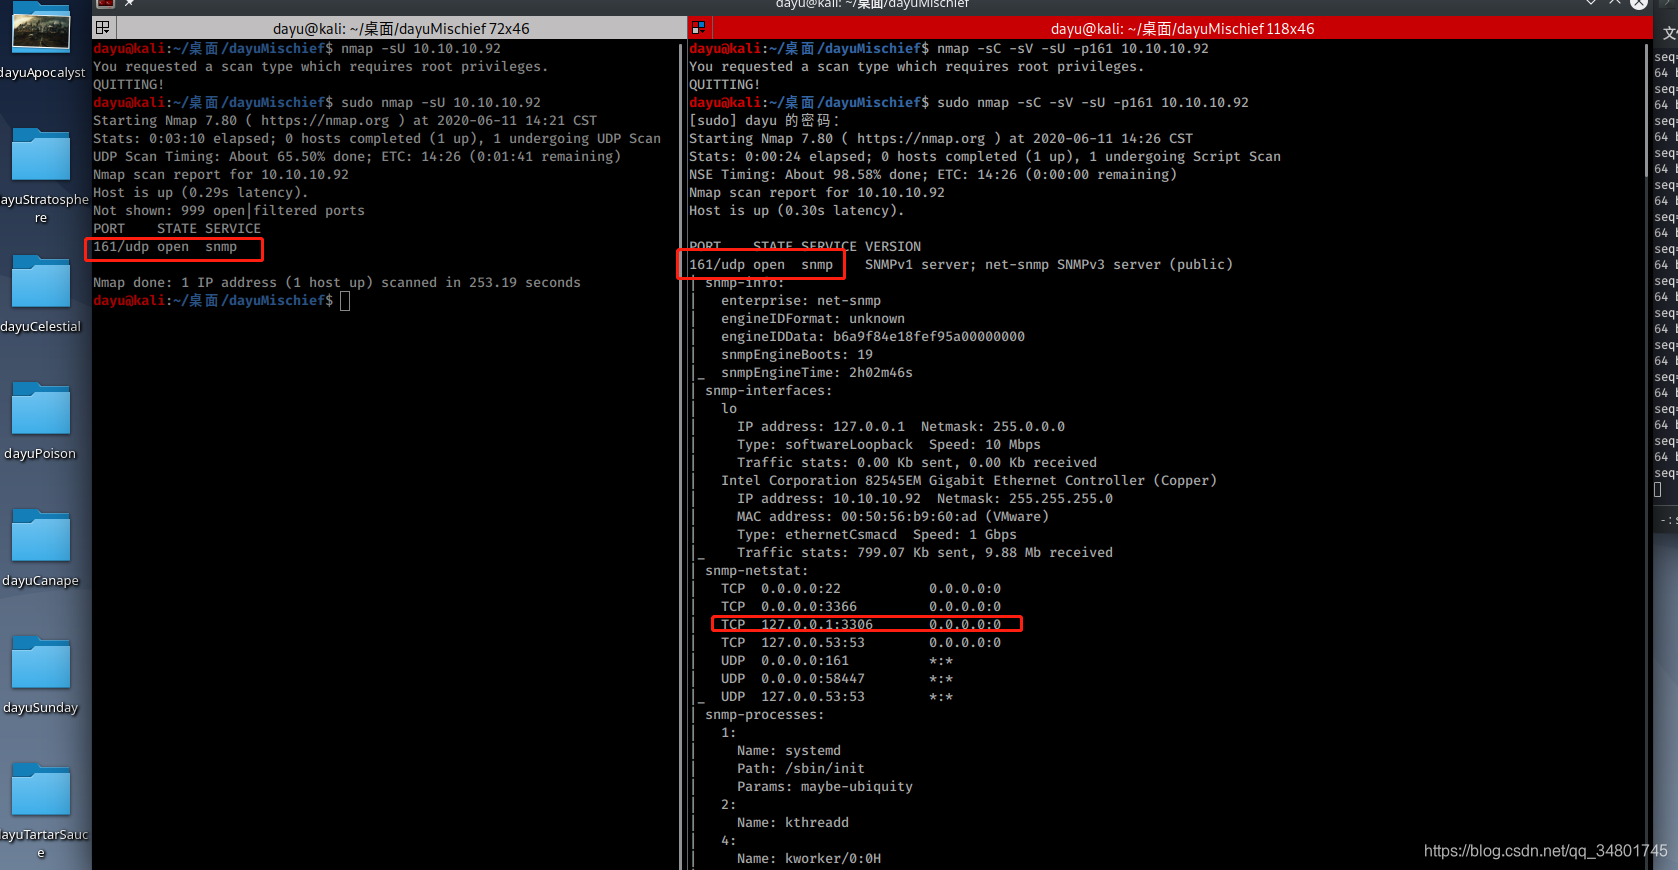The height and width of the screenshot is (870, 1678).
Task: Open the dayuApocalyst desktop folder
Action: (x=41, y=28)
